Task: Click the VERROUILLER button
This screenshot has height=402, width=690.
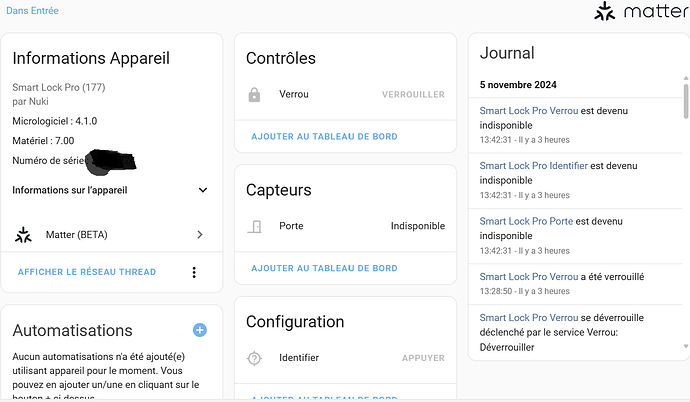Action: coord(413,95)
